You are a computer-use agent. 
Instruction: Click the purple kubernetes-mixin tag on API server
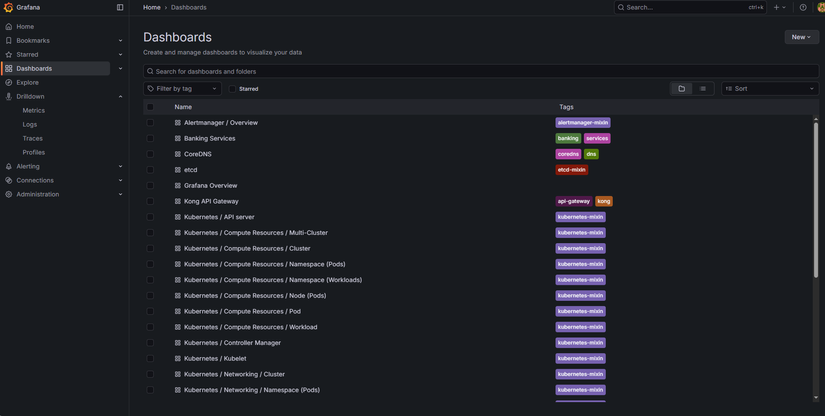click(x=581, y=217)
